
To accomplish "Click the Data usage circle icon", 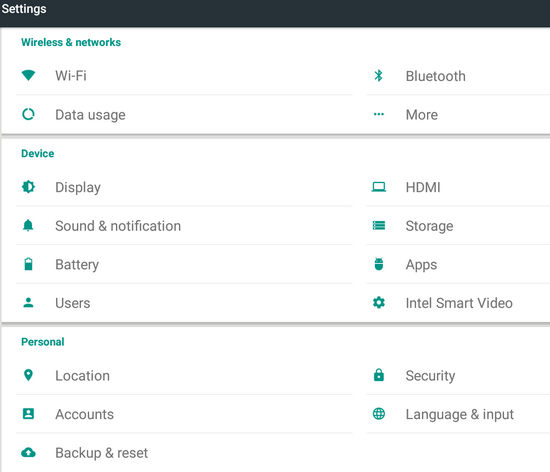I will tap(28, 114).
